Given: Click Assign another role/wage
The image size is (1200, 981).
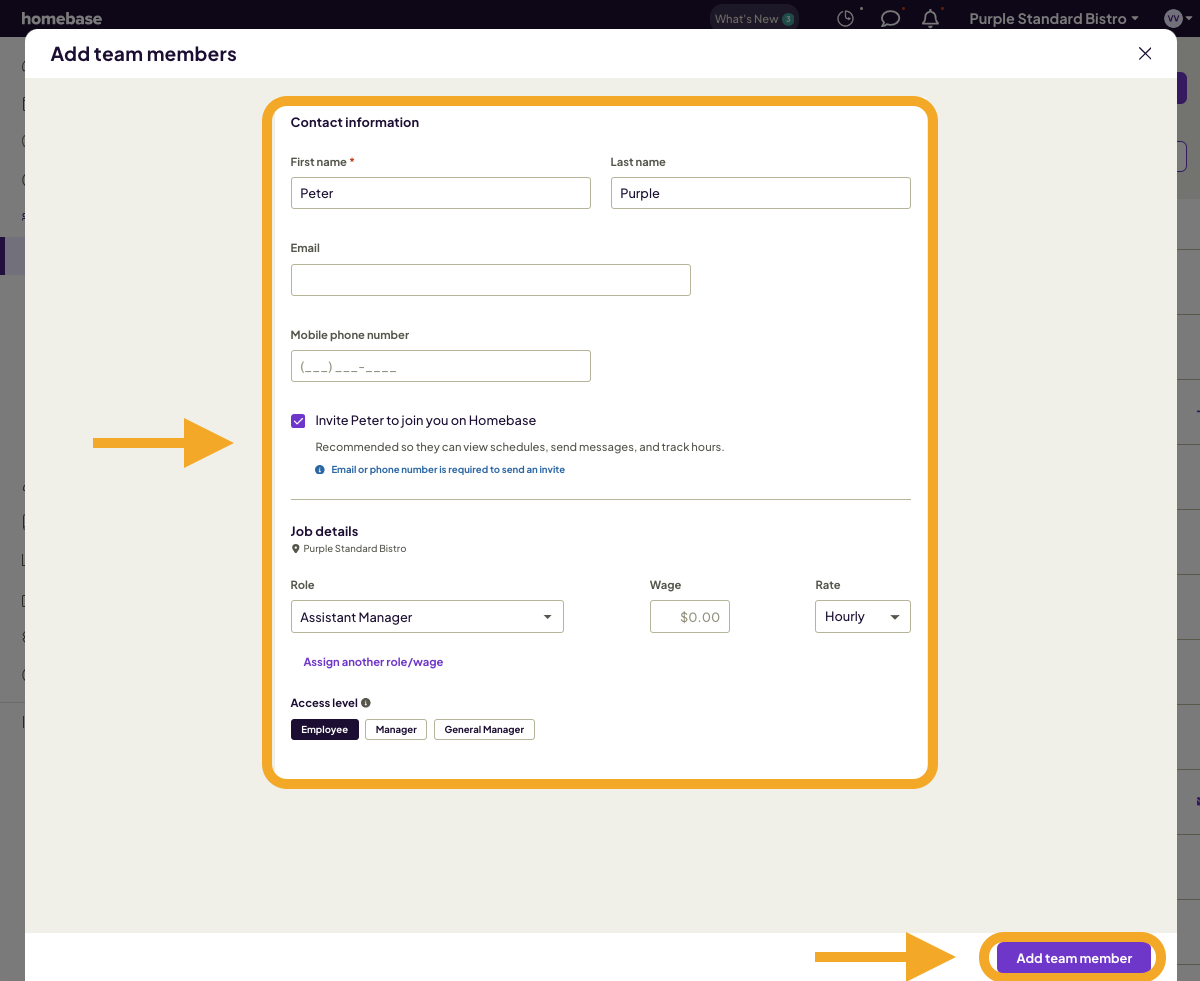Looking at the screenshot, I should [x=373, y=661].
